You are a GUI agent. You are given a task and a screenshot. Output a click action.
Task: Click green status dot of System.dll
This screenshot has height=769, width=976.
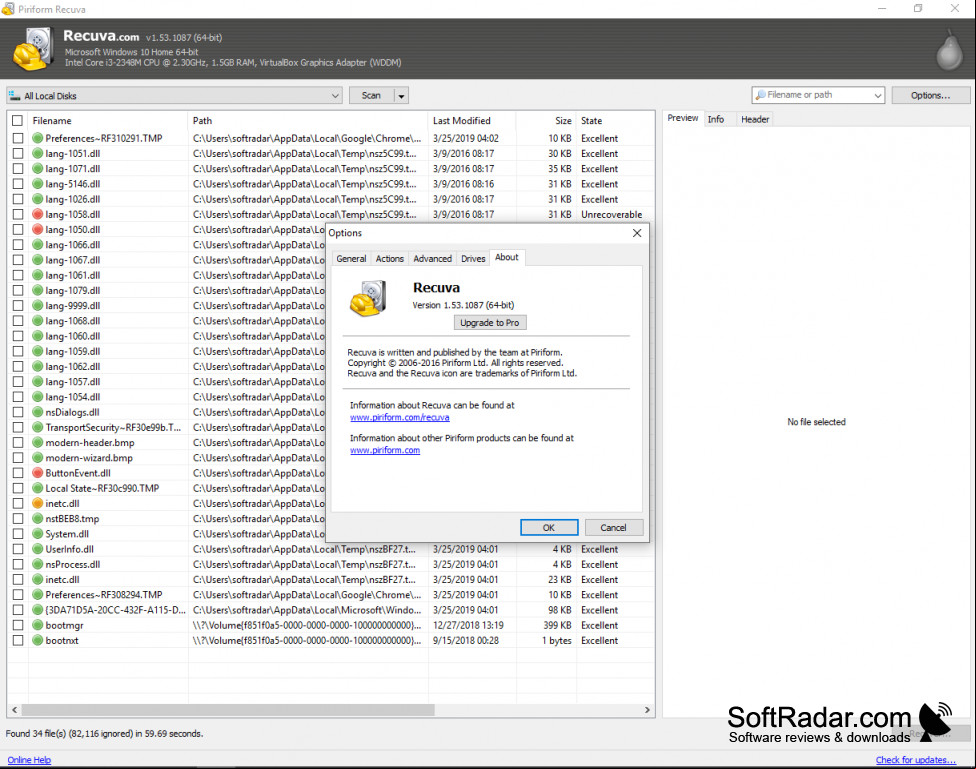pyautogui.click(x=37, y=534)
